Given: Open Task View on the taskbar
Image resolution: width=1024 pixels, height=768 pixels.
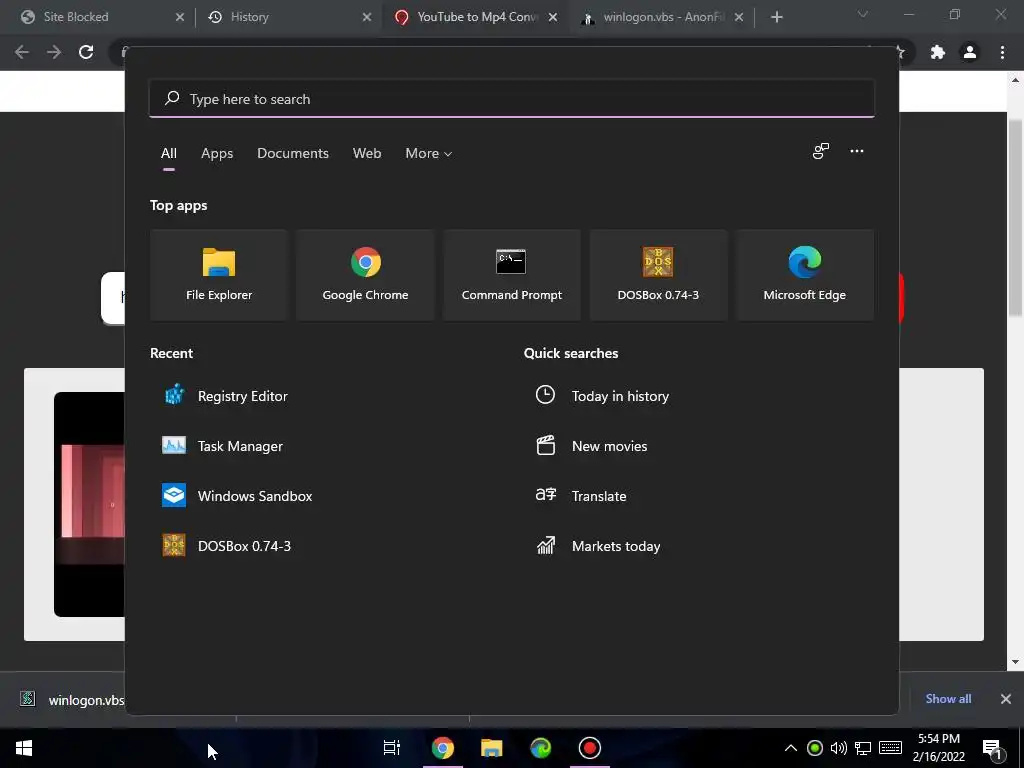Looking at the screenshot, I should (x=392, y=748).
